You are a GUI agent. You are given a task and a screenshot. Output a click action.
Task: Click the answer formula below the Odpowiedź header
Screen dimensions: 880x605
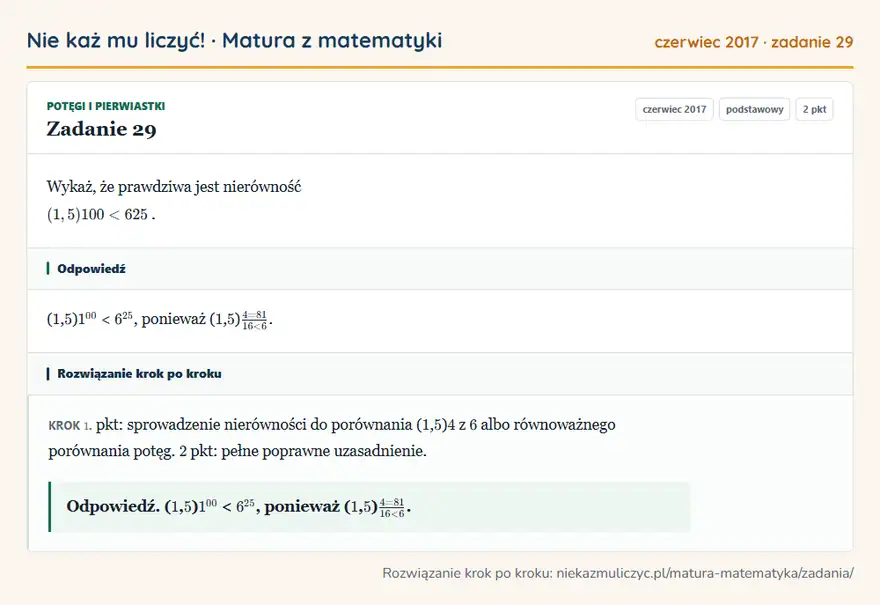(x=159, y=319)
